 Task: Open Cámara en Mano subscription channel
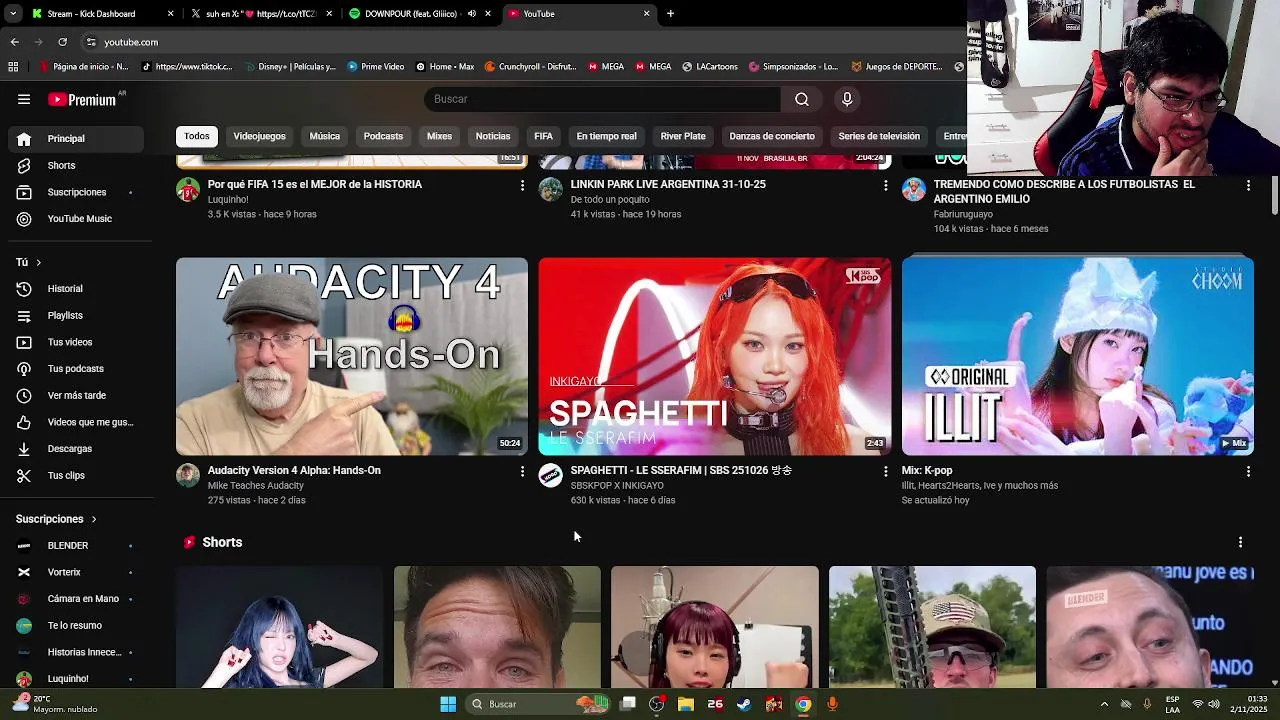point(76,599)
